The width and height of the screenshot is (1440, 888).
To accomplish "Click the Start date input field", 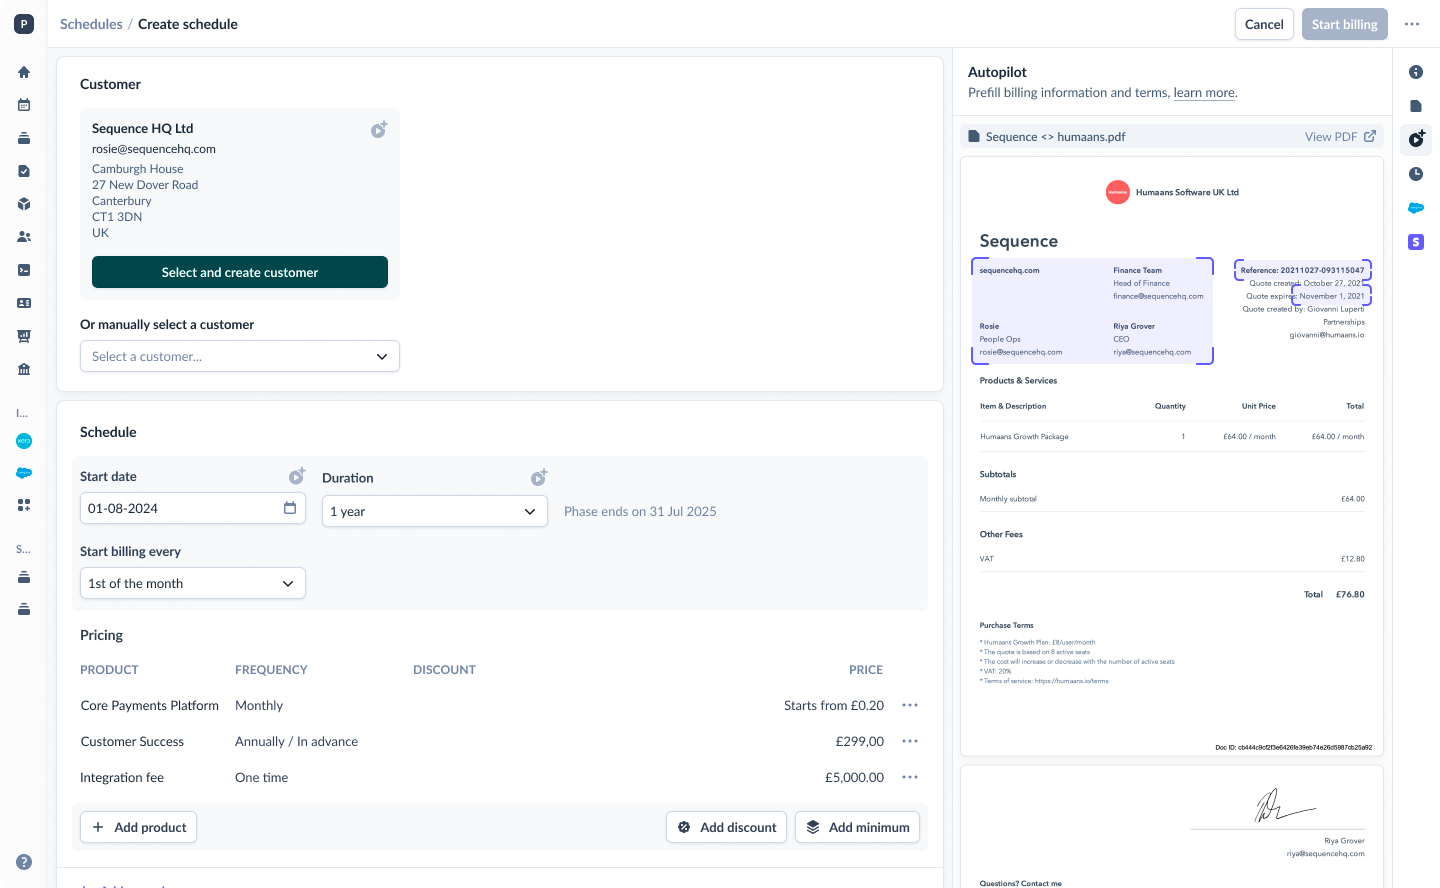I will 193,508.
